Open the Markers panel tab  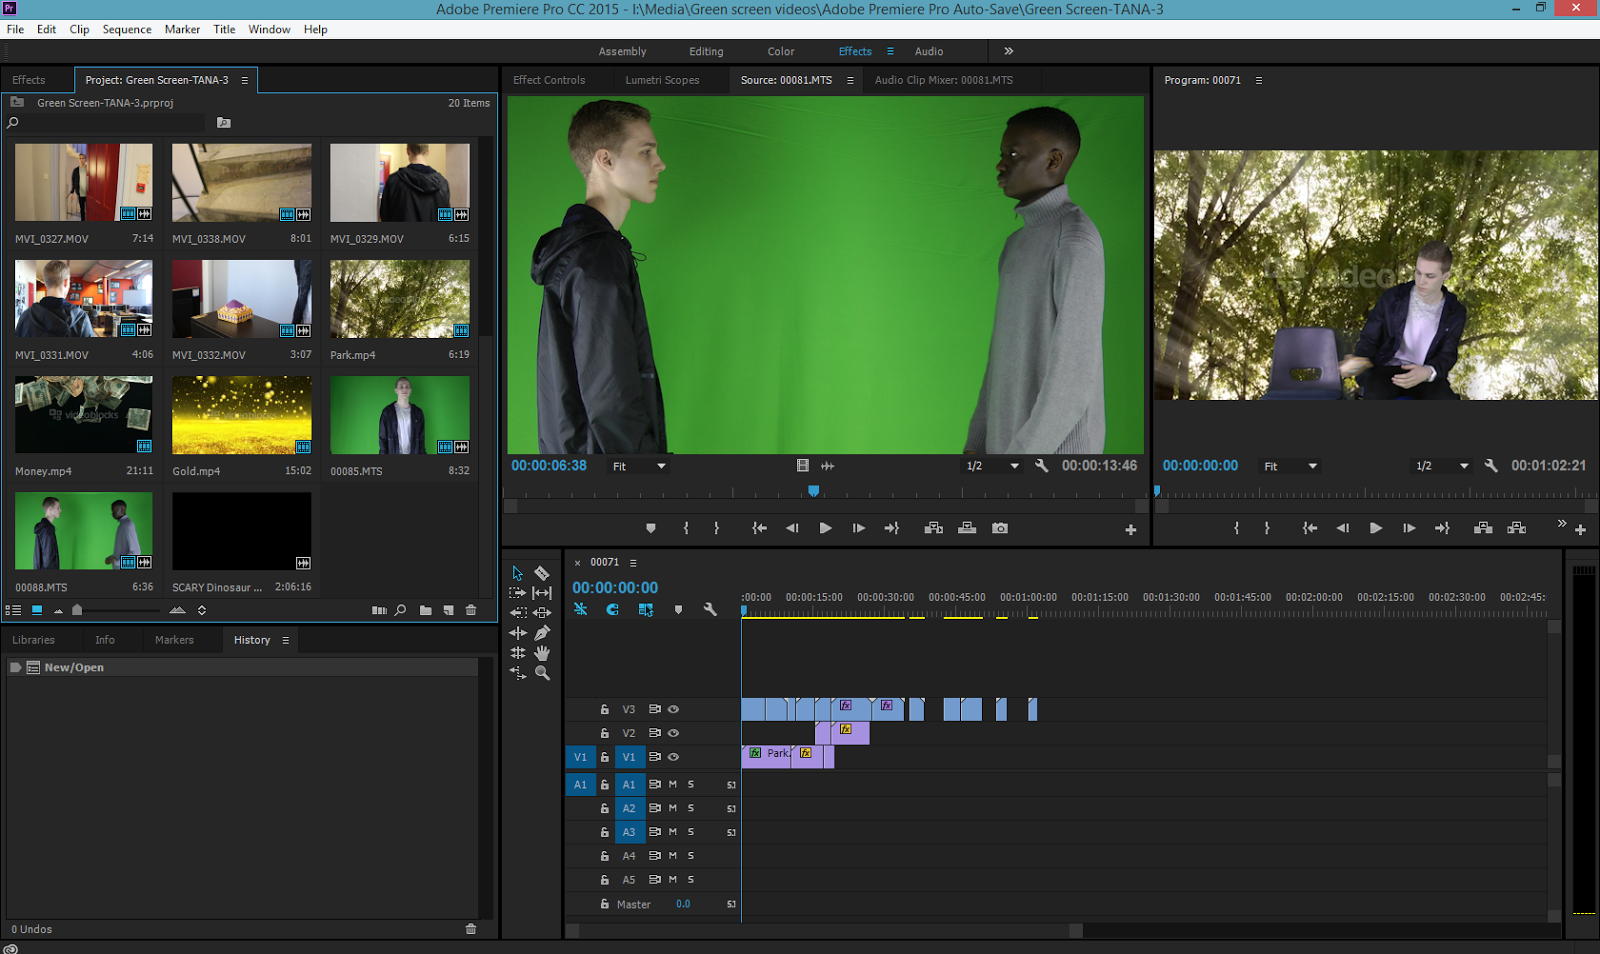(174, 639)
